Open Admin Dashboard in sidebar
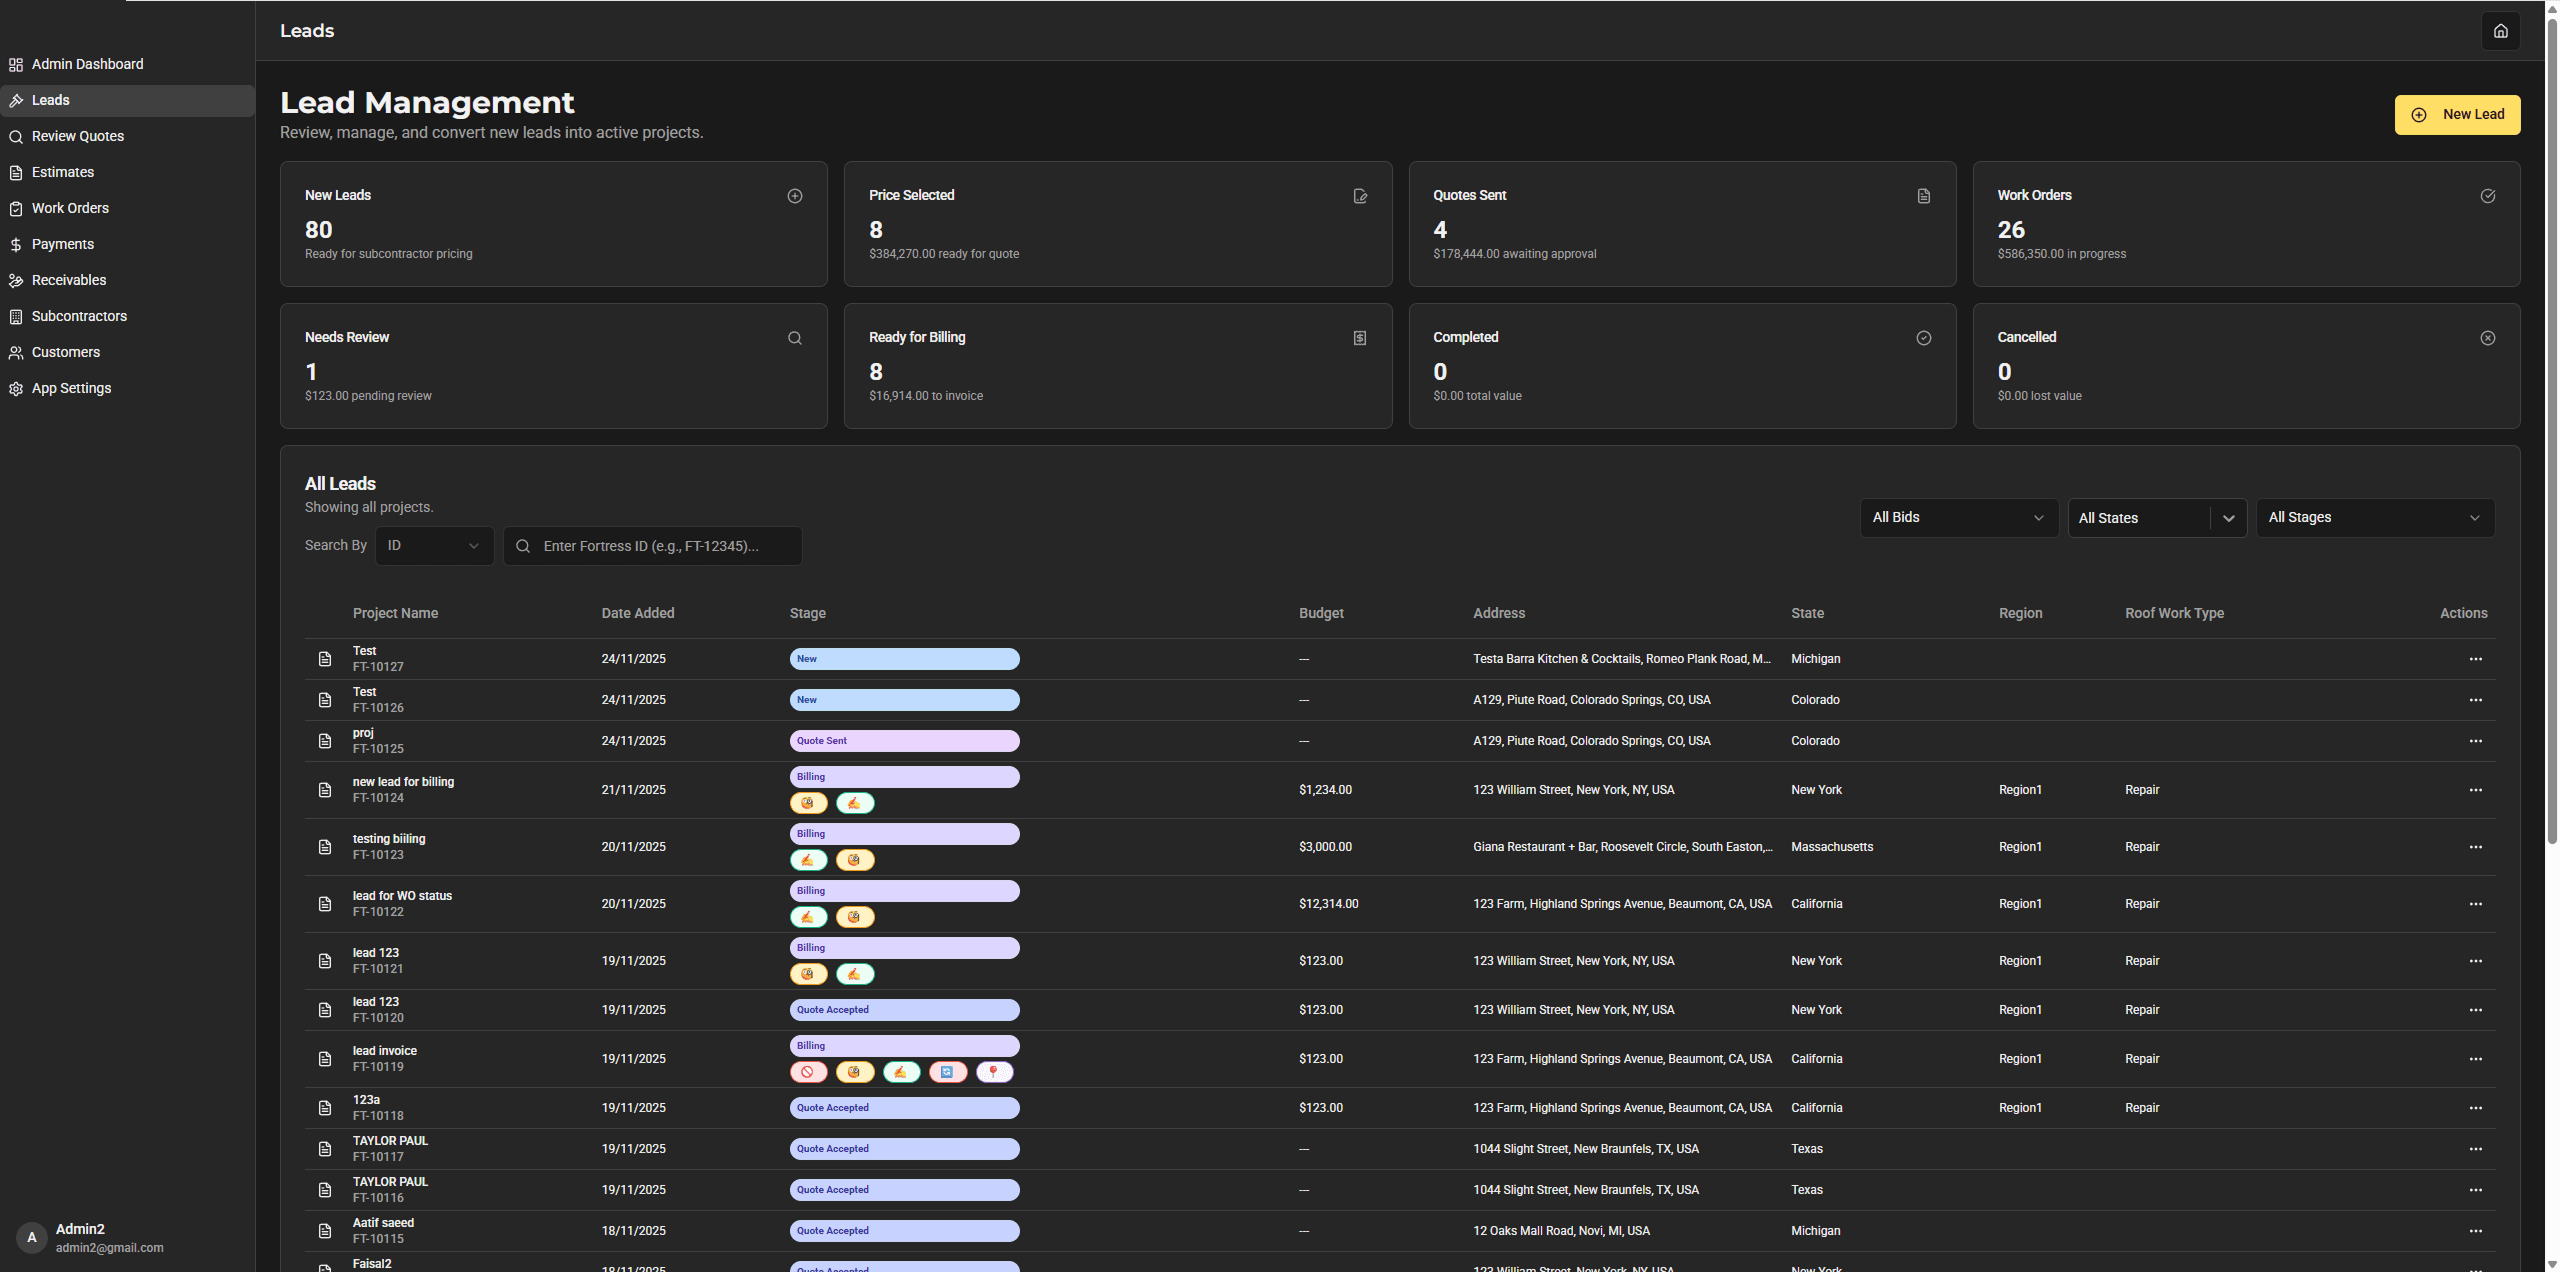The width and height of the screenshot is (2560, 1272). tap(87, 64)
